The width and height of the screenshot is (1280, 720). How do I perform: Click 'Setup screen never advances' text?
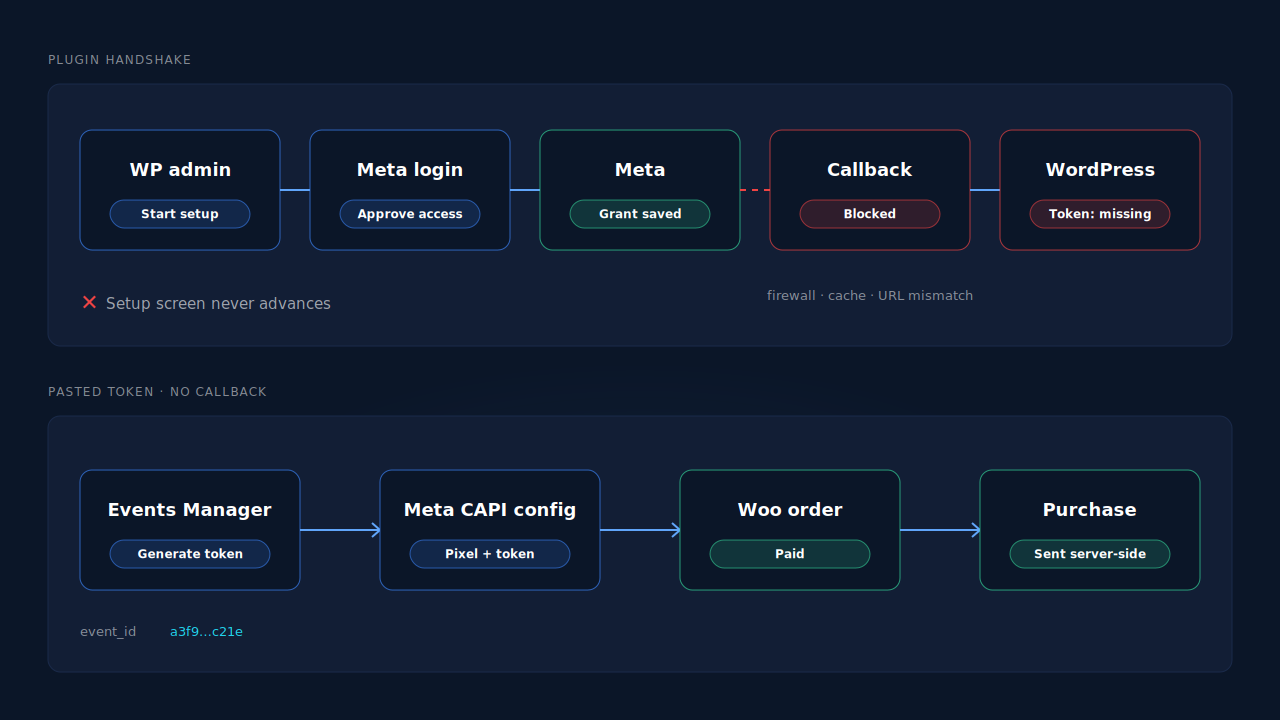(218, 303)
